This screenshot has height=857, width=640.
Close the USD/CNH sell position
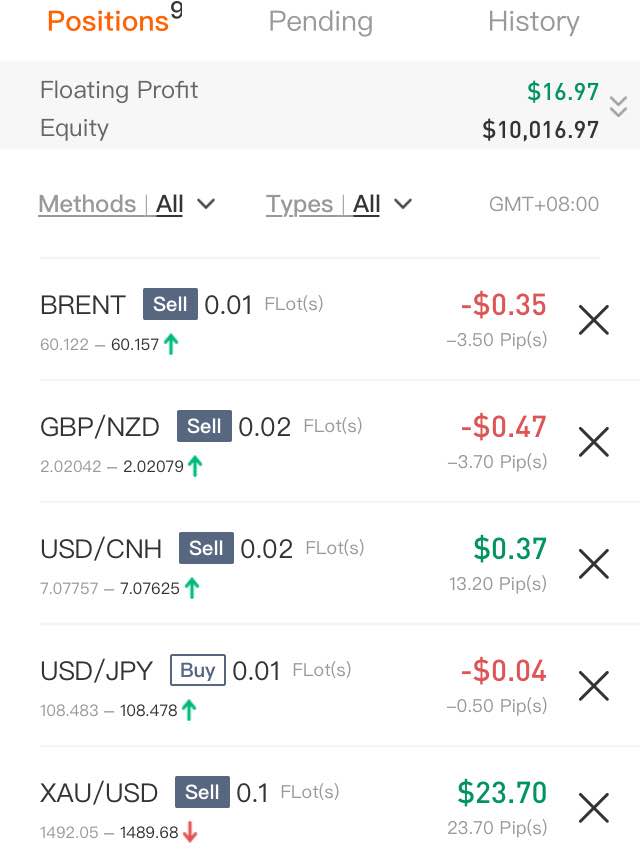[594, 564]
